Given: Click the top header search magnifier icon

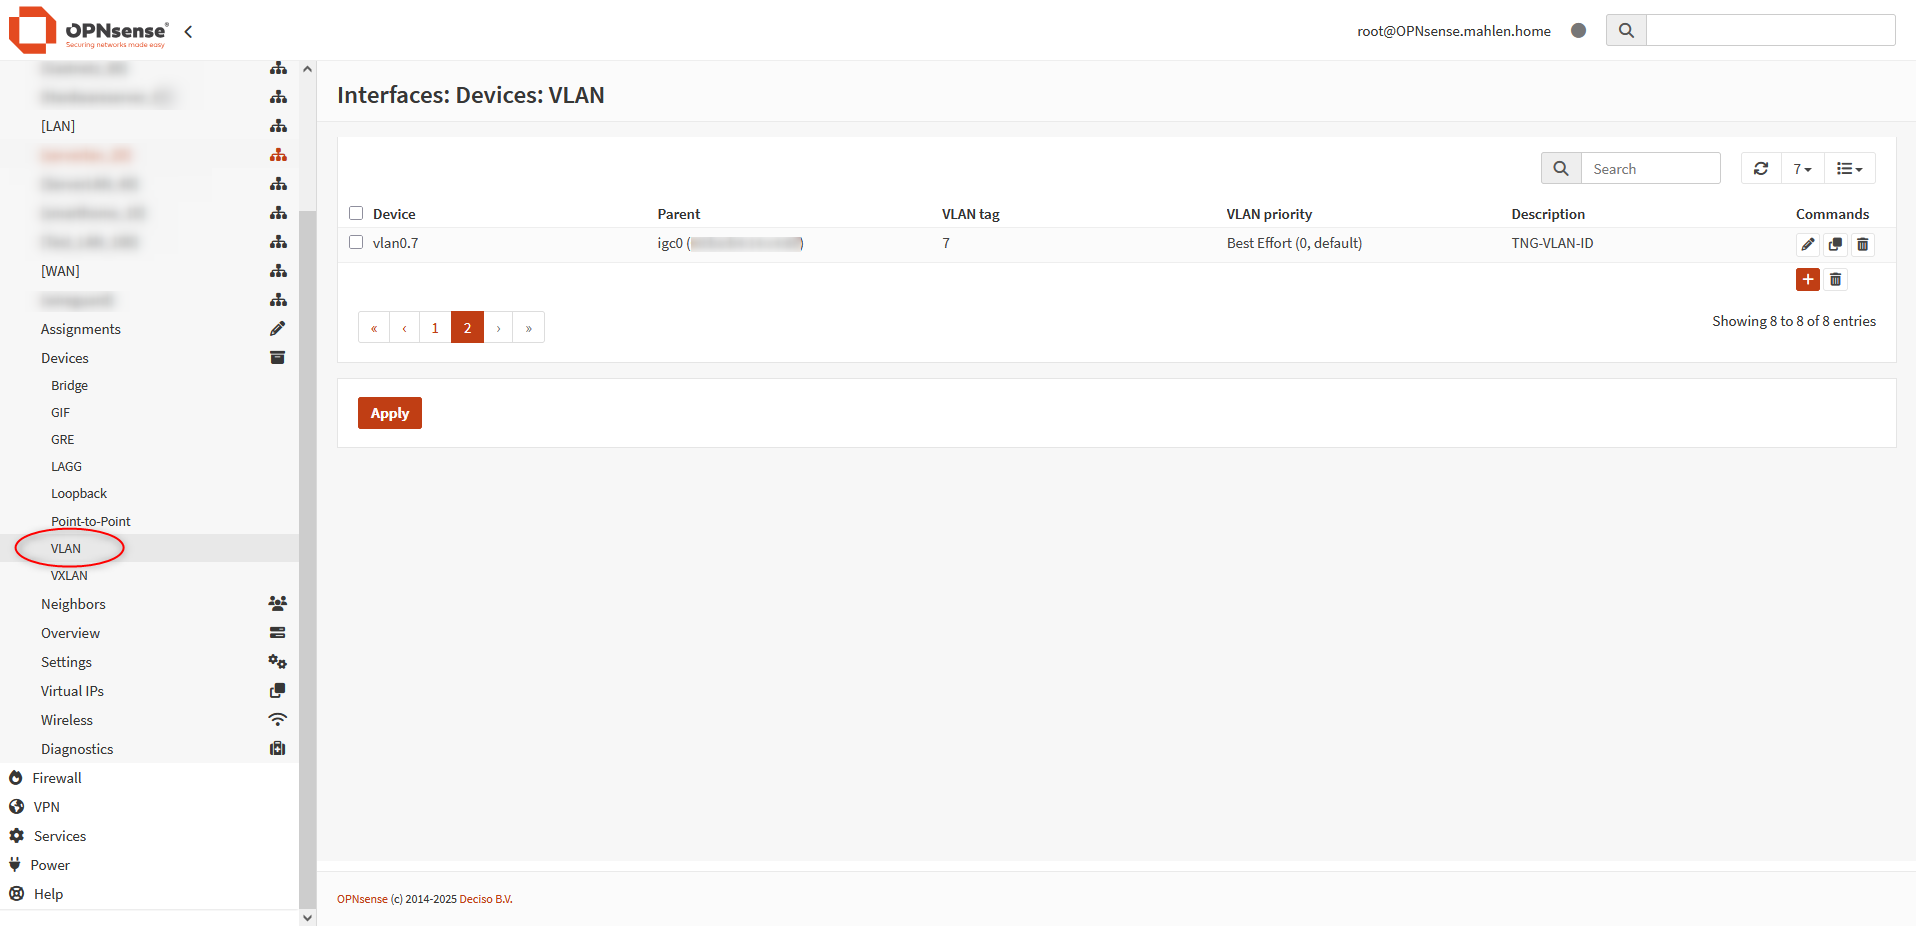Looking at the screenshot, I should coord(1626,31).
